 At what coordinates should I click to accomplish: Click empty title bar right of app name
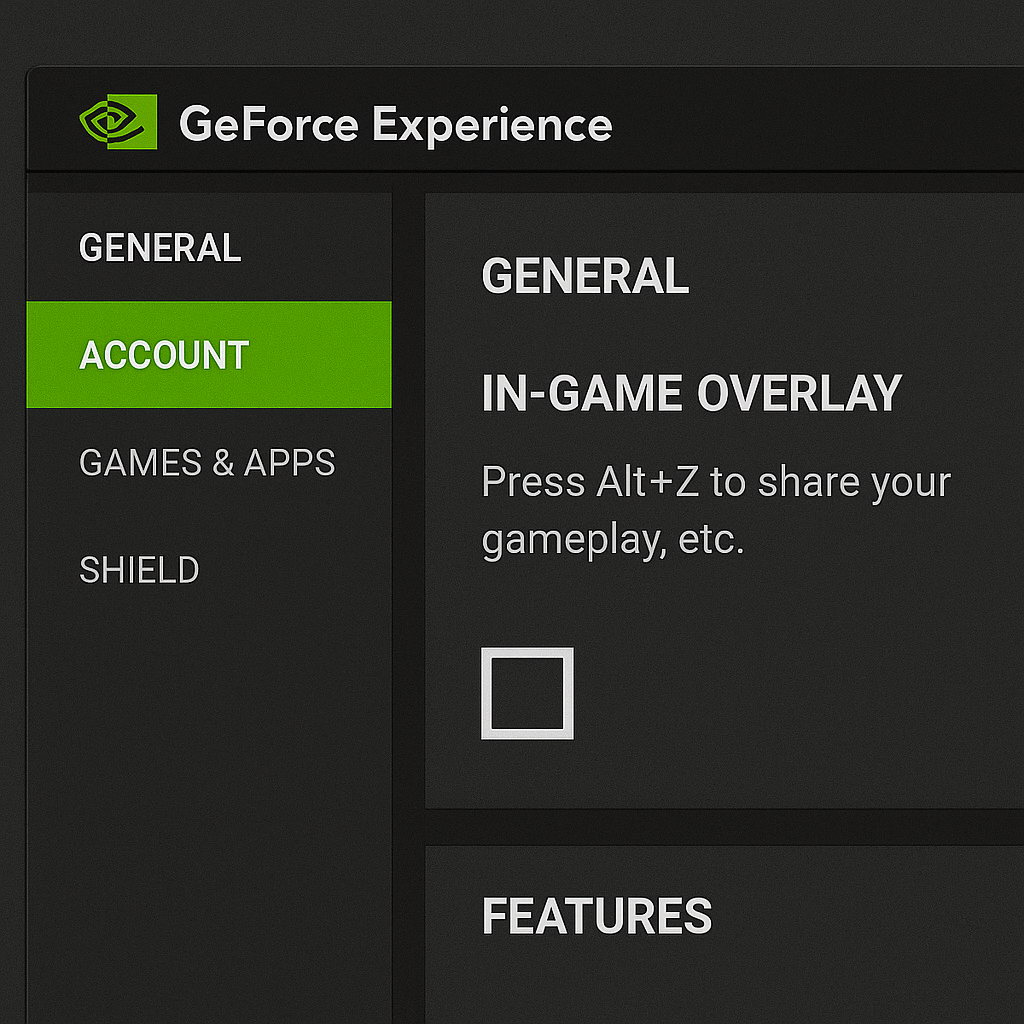(820, 125)
